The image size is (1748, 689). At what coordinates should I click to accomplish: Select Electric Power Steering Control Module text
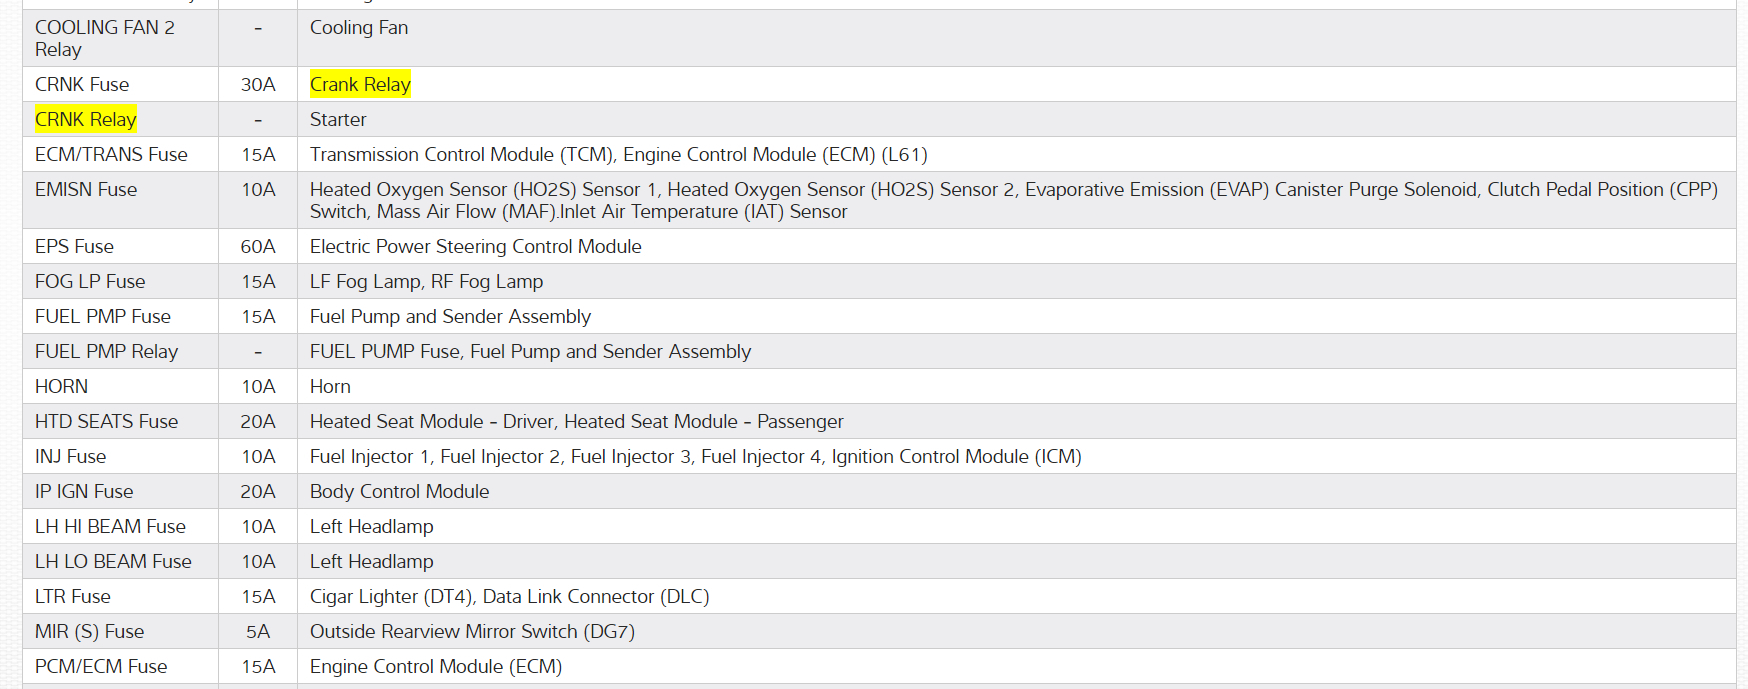[x=475, y=247]
